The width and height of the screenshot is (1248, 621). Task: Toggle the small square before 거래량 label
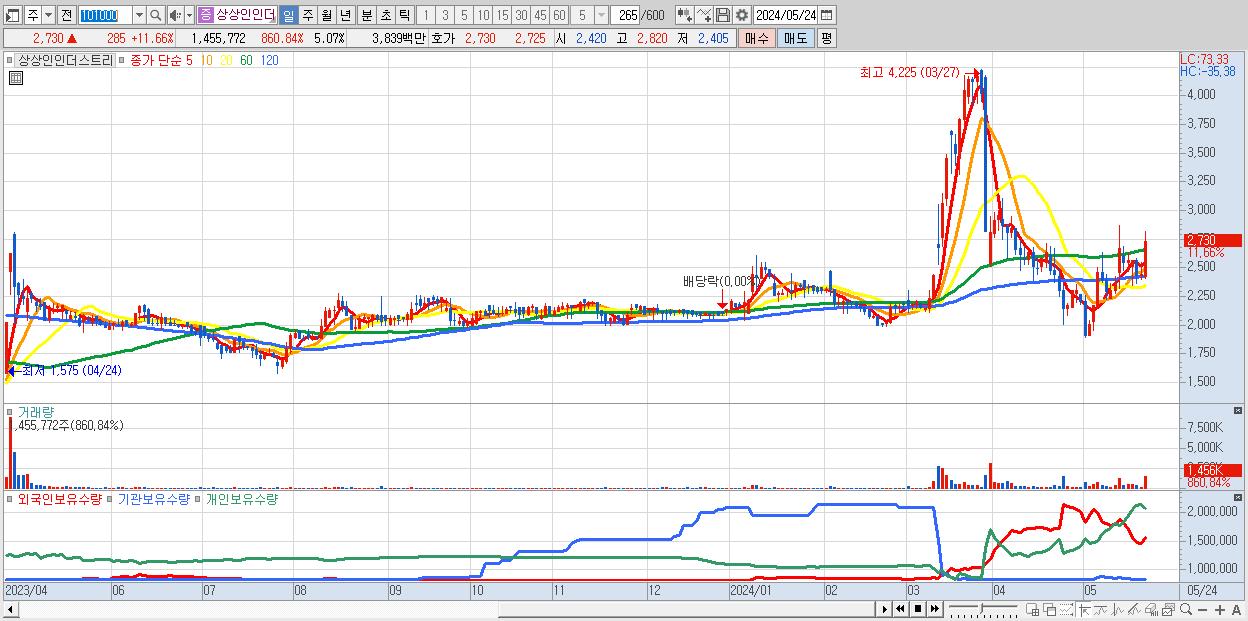[11, 411]
